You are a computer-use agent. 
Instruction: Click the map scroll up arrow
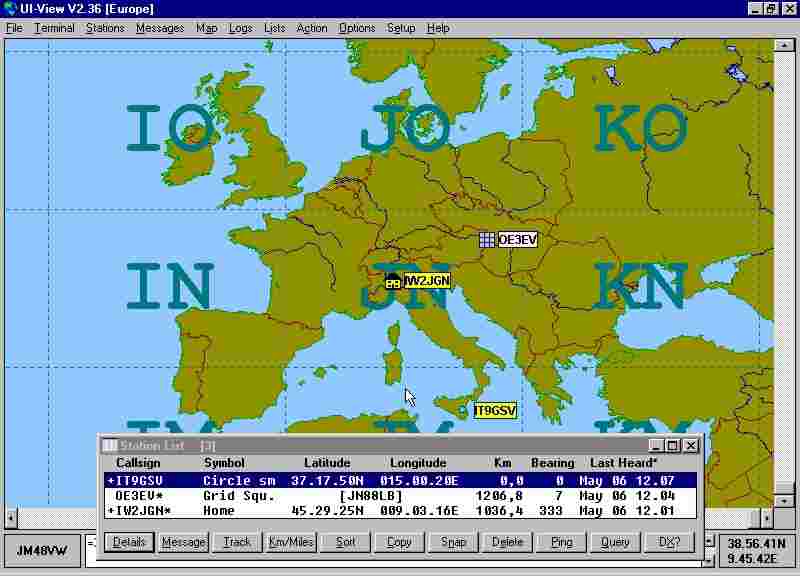point(784,45)
